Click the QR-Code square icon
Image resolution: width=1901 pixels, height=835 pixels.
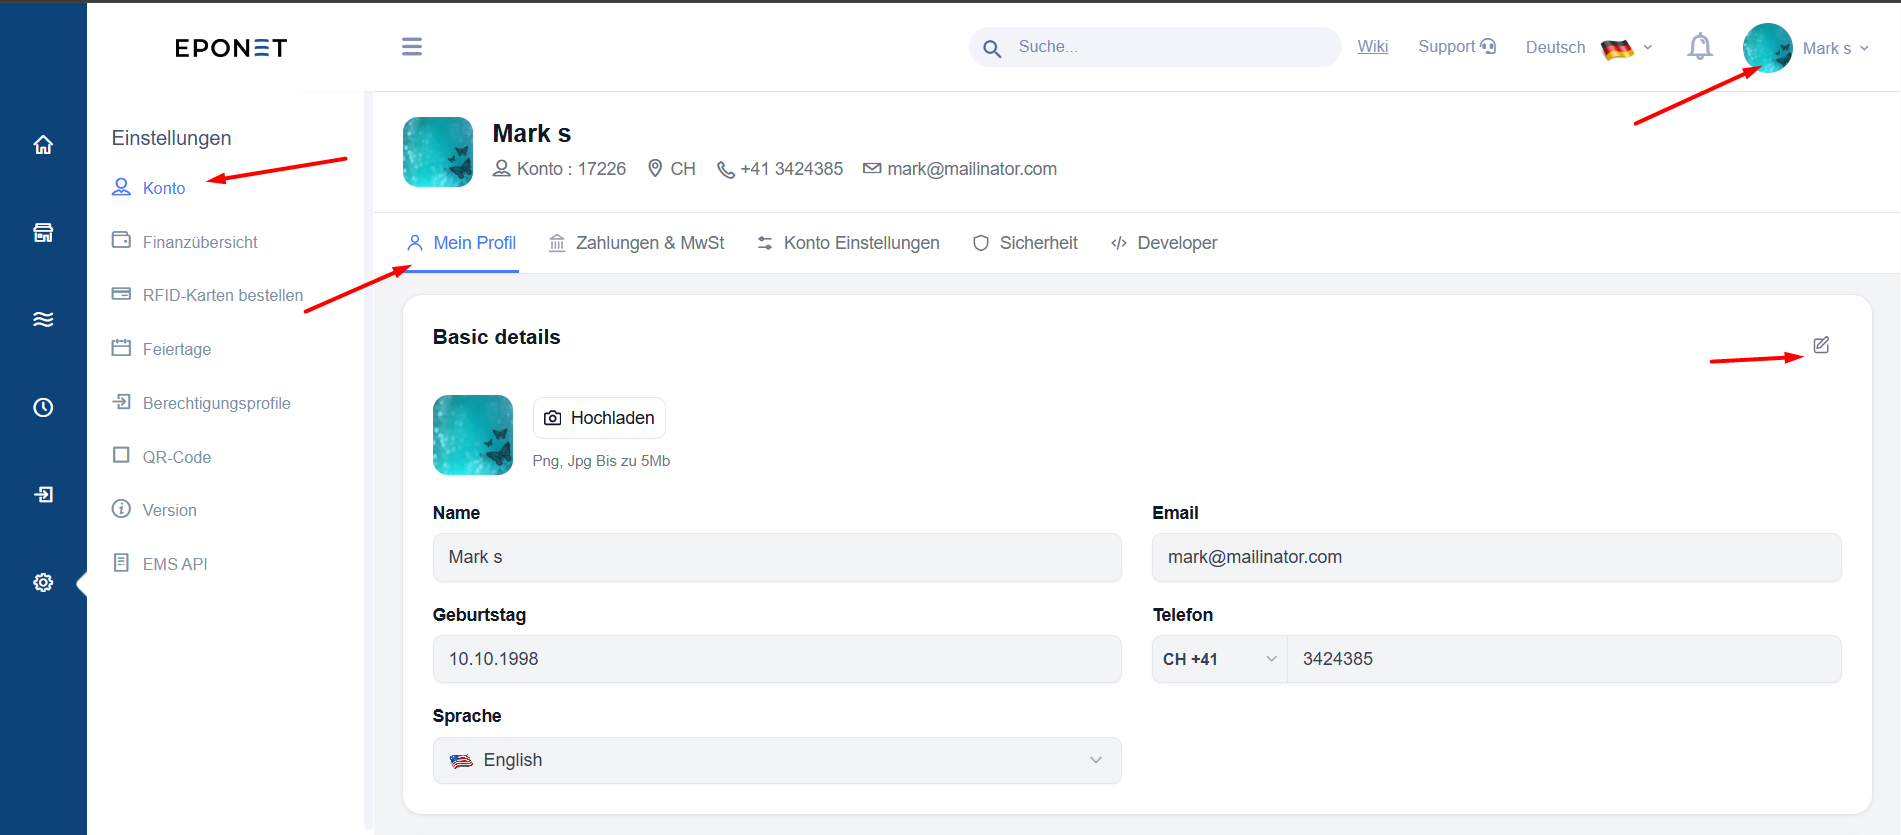pyautogui.click(x=121, y=455)
